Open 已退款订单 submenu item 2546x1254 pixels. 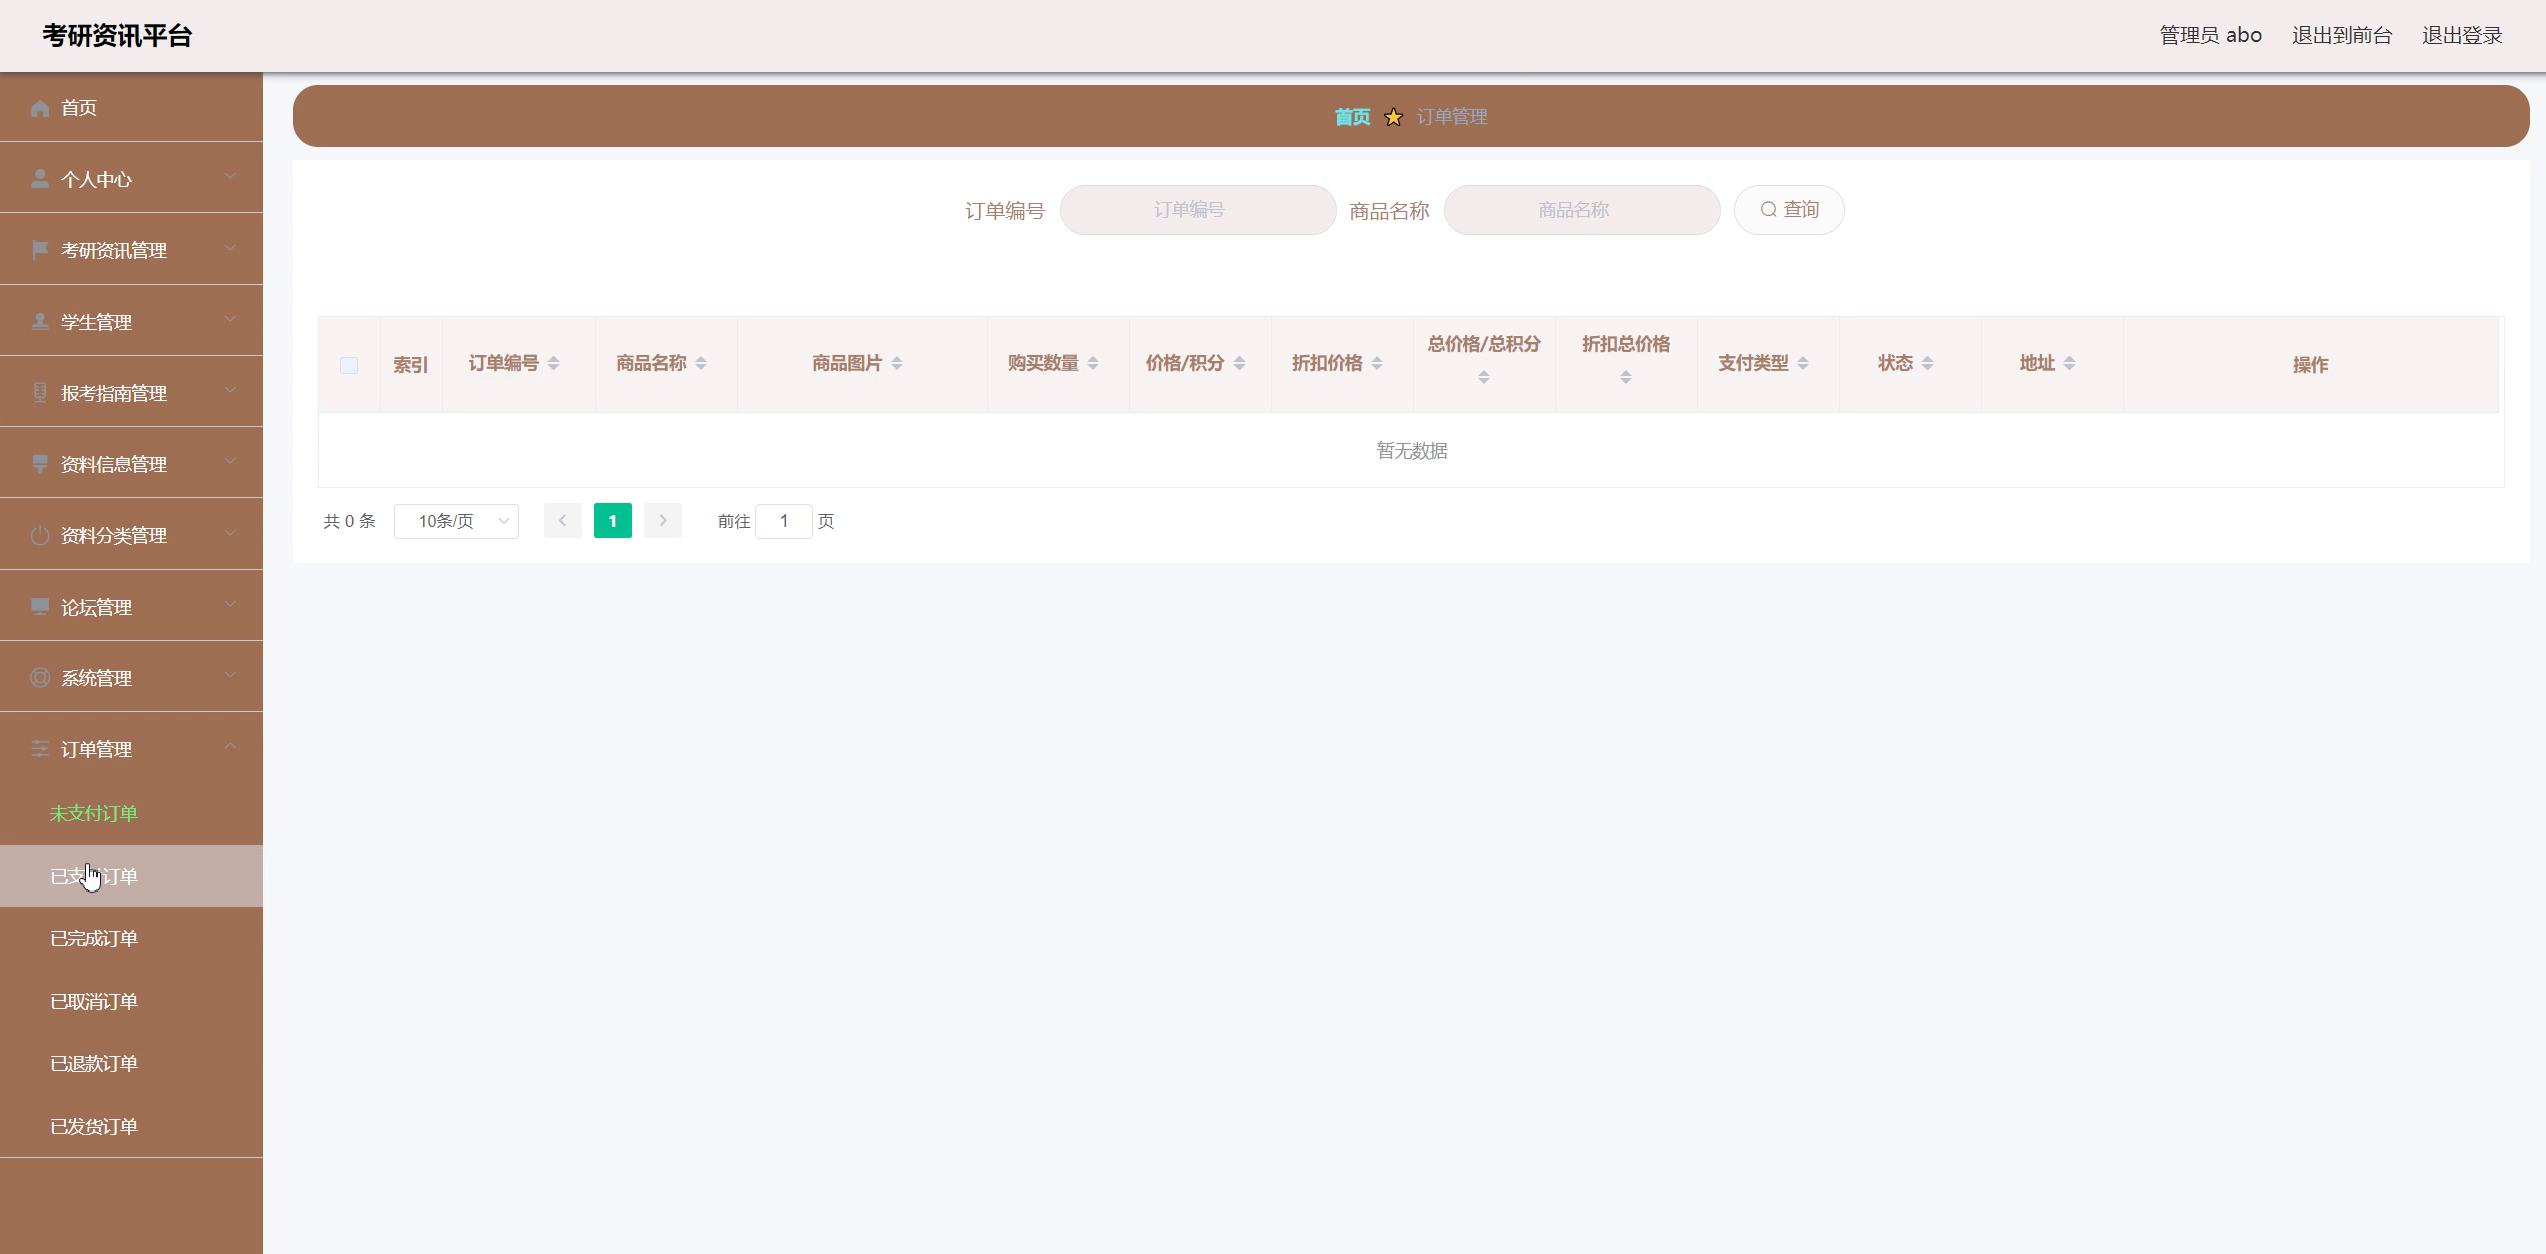[131, 1063]
